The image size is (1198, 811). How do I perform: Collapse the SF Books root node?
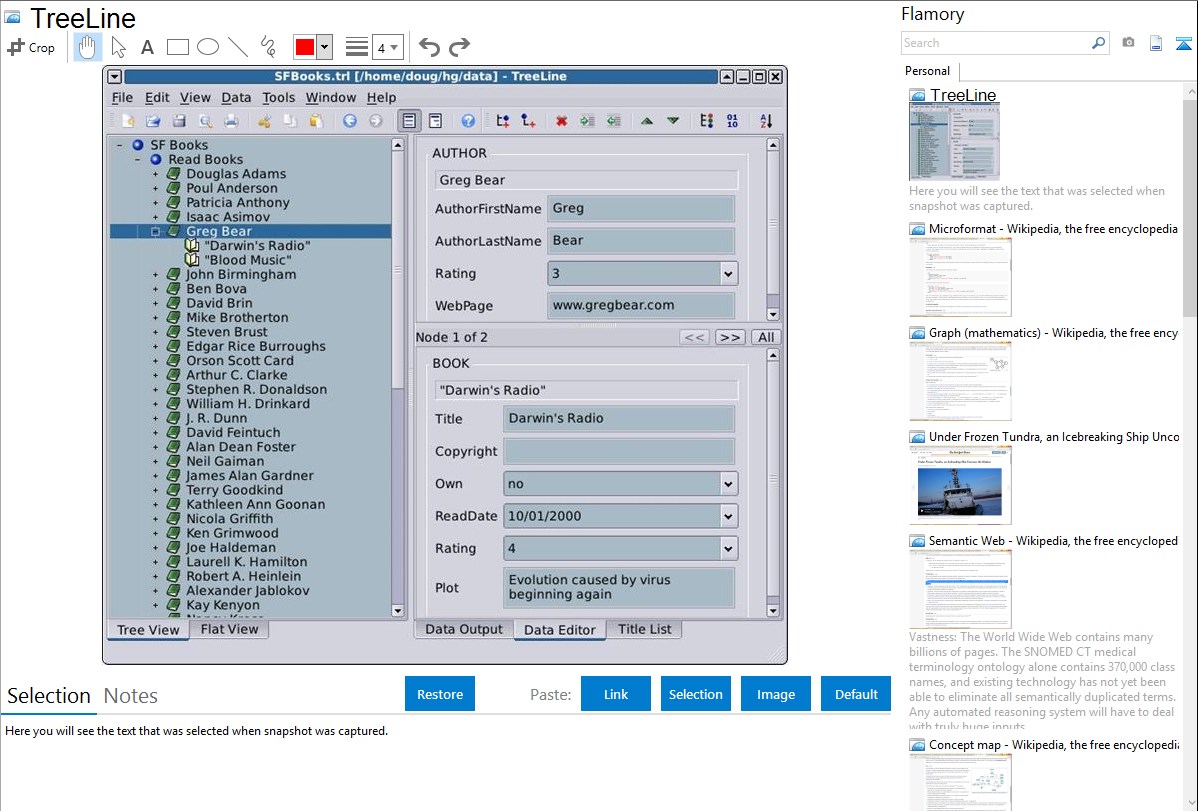(x=119, y=145)
